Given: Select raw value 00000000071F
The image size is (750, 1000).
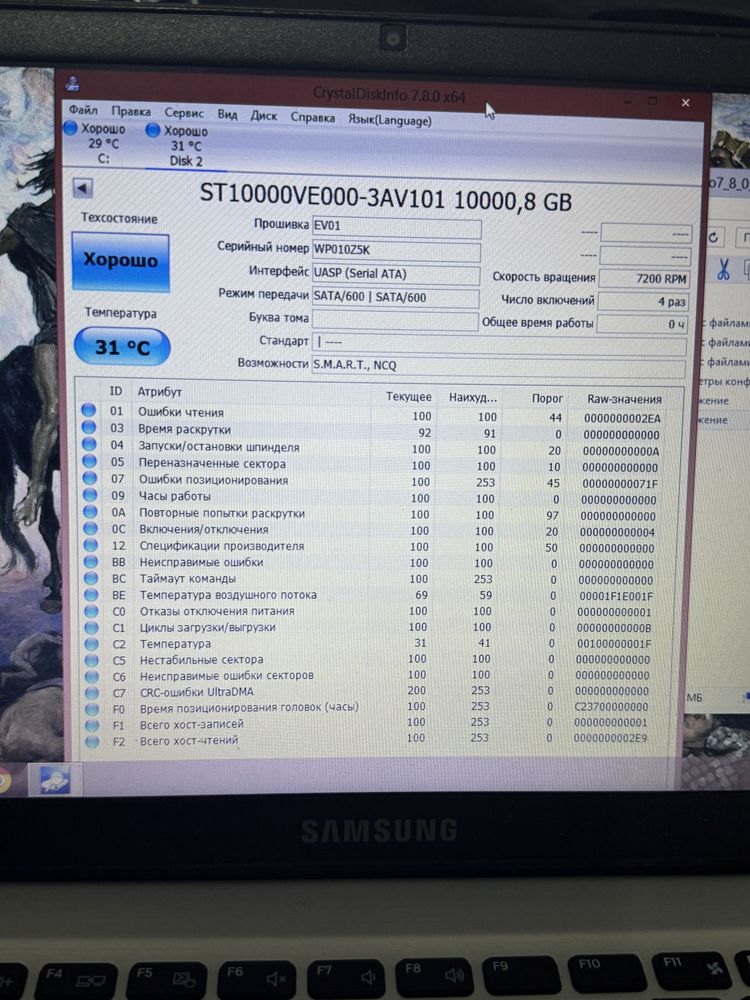Looking at the screenshot, I should pyautogui.click(x=620, y=484).
